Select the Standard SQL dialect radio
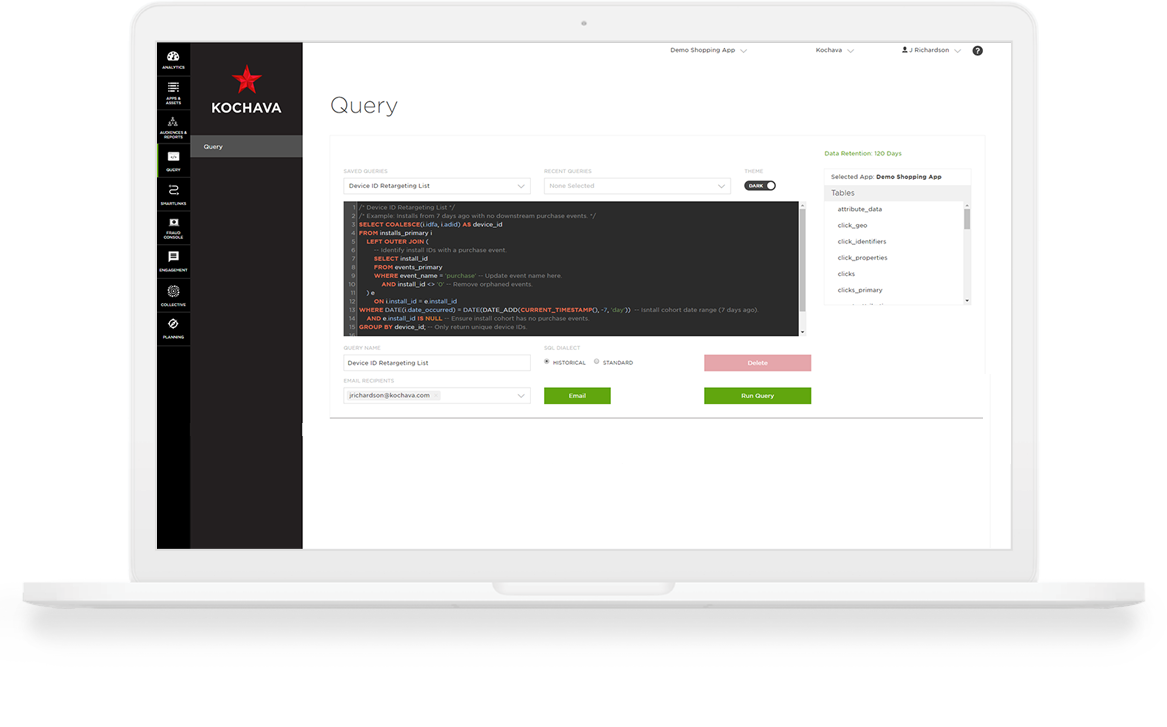 pyautogui.click(x=596, y=362)
